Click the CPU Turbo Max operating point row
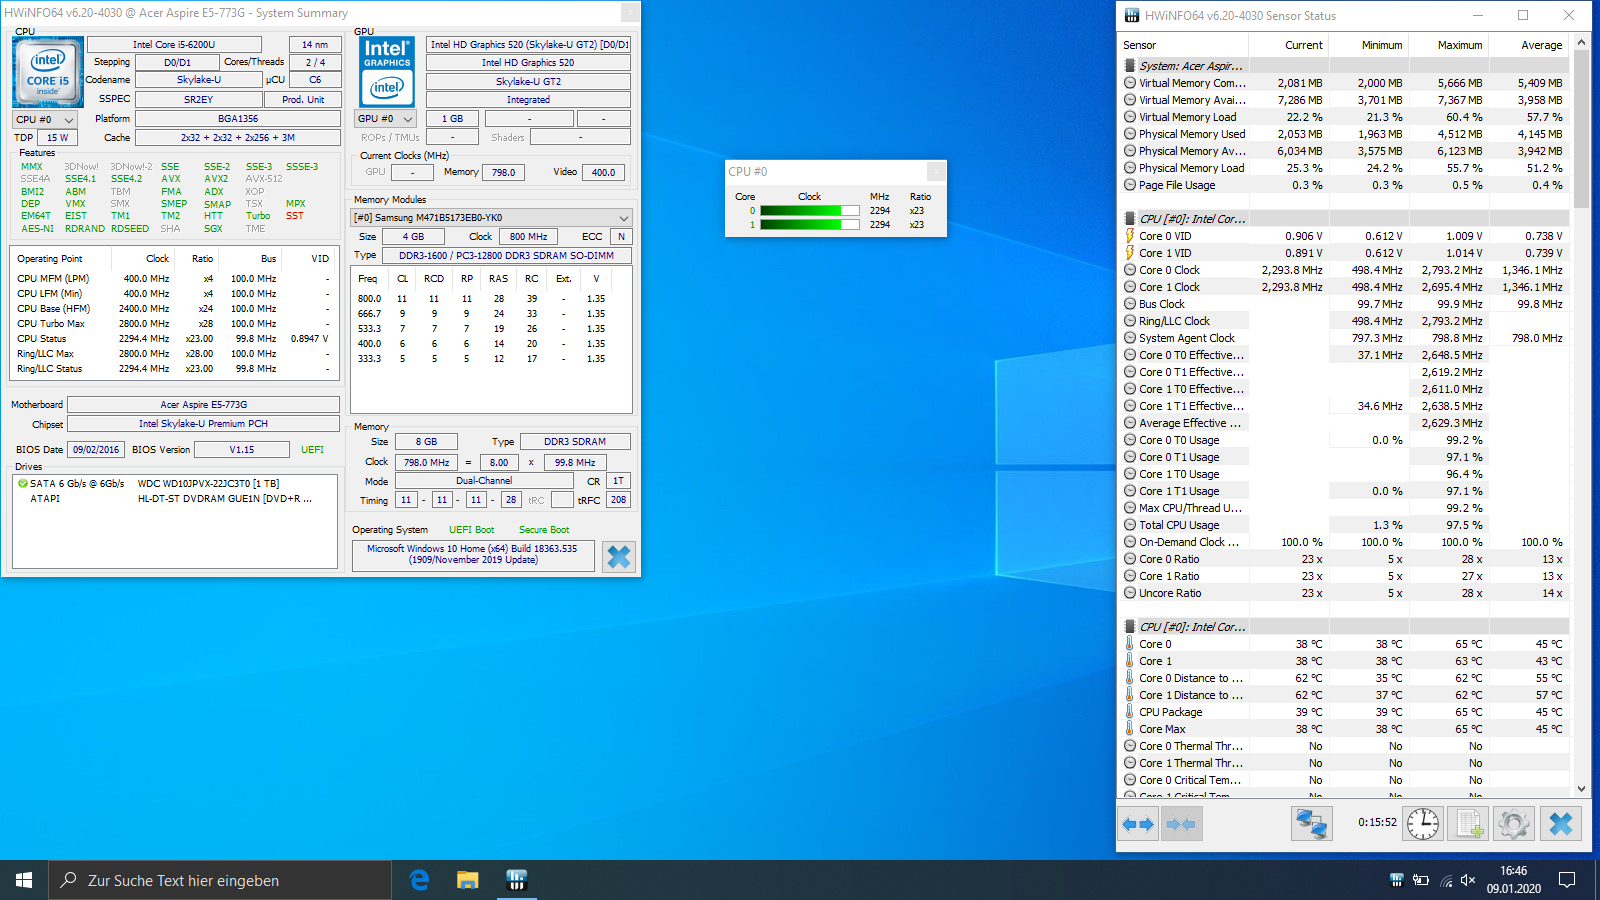 (x=174, y=324)
